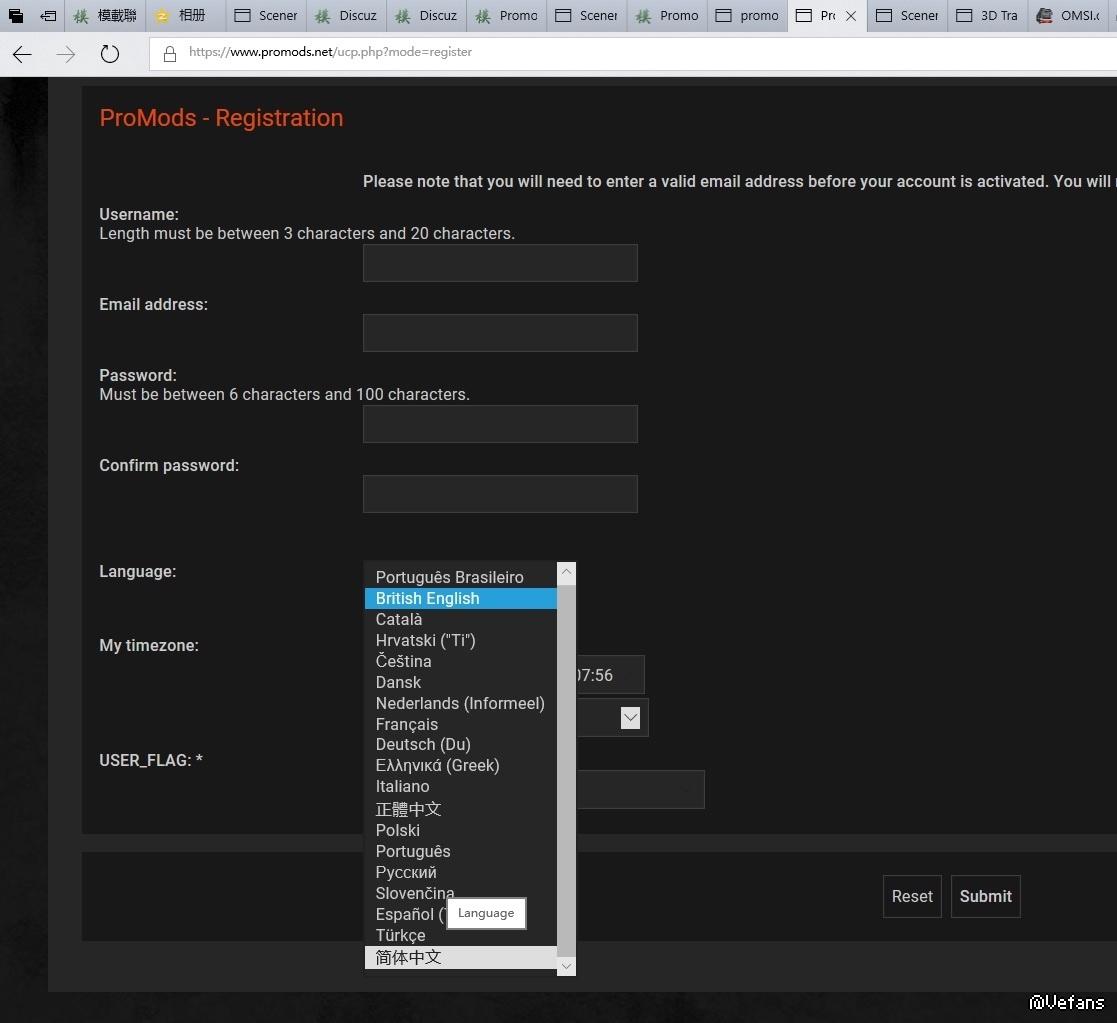Close the current registration tab
This screenshot has width=1117, height=1023.
click(x=851, y=16)
